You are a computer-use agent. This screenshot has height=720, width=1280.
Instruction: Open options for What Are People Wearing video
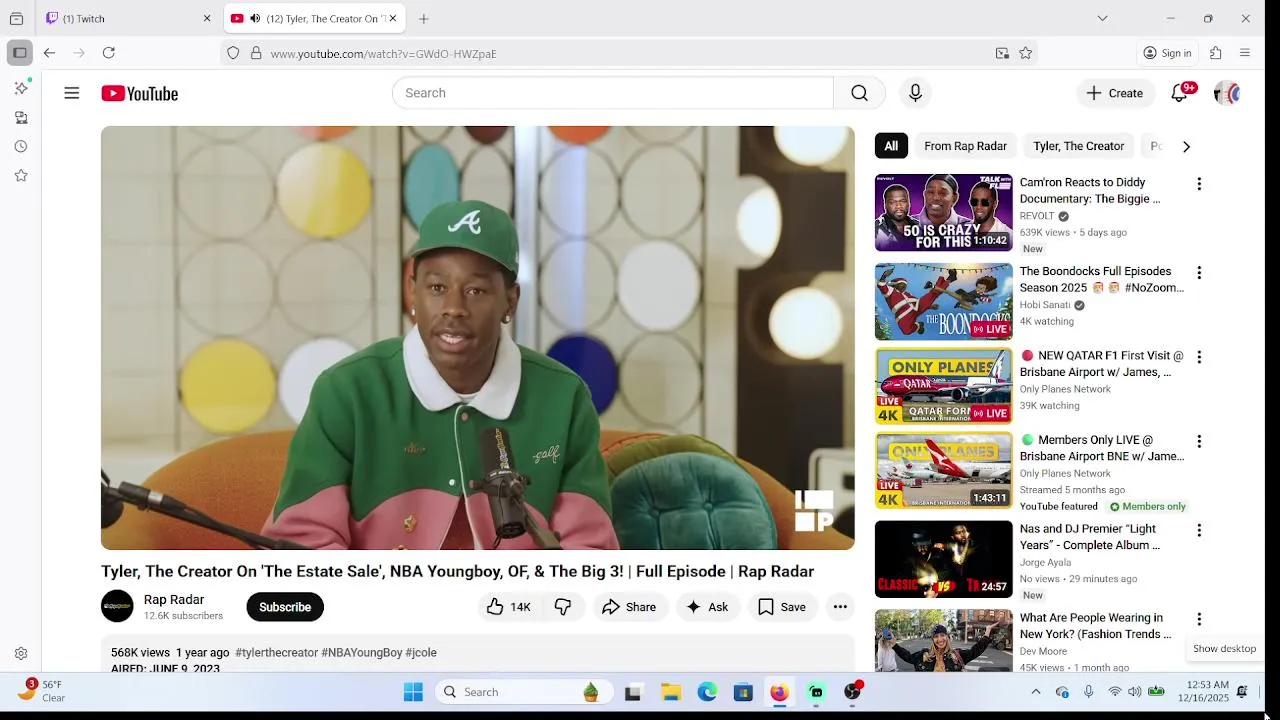[x=1199, y=619]
